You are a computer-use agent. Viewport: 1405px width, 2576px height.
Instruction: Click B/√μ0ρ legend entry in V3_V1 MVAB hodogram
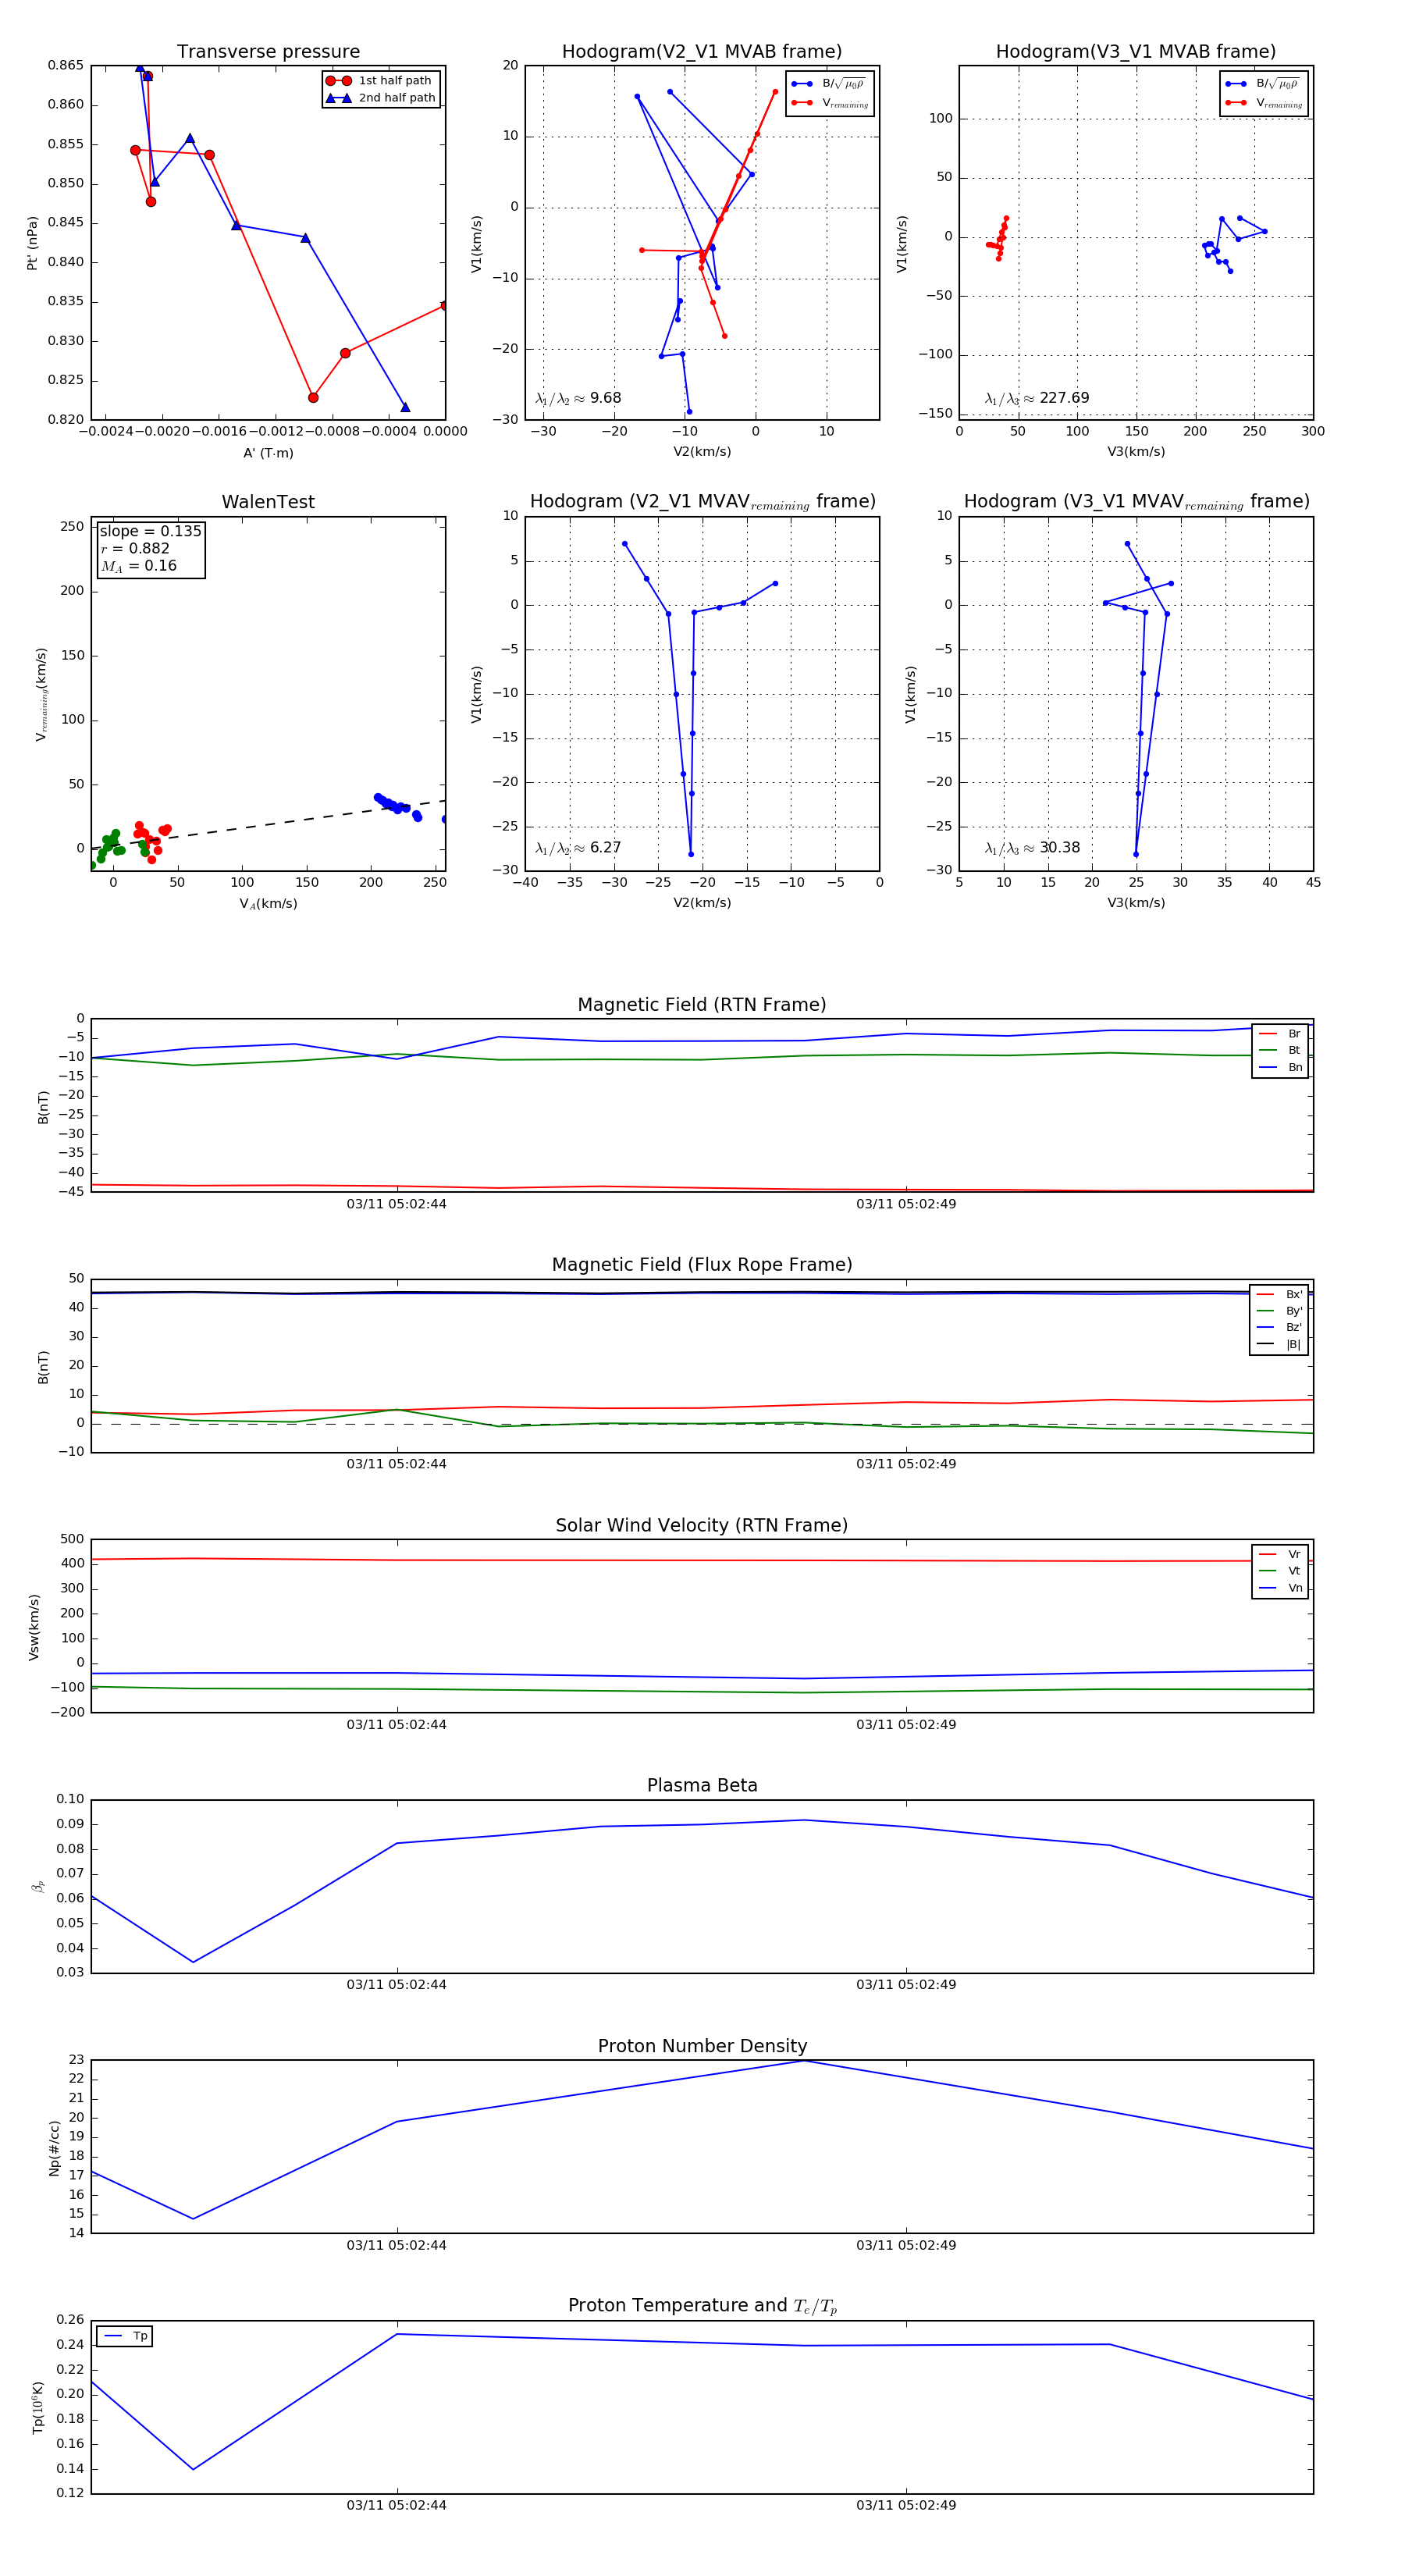[x=1264, y=84]
